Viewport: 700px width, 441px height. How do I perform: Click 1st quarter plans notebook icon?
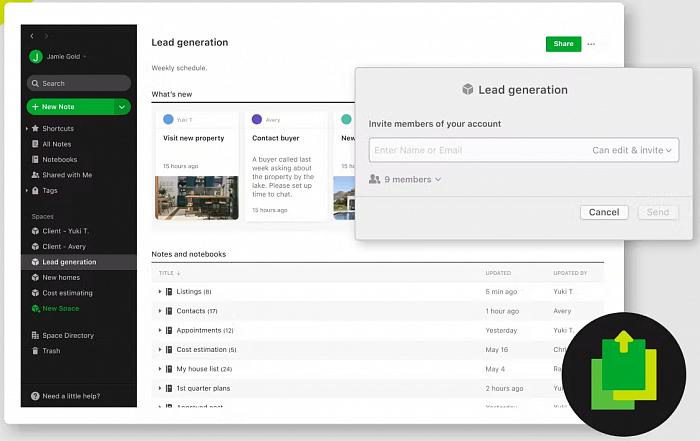pyautogui.click(x=169, y=388)
